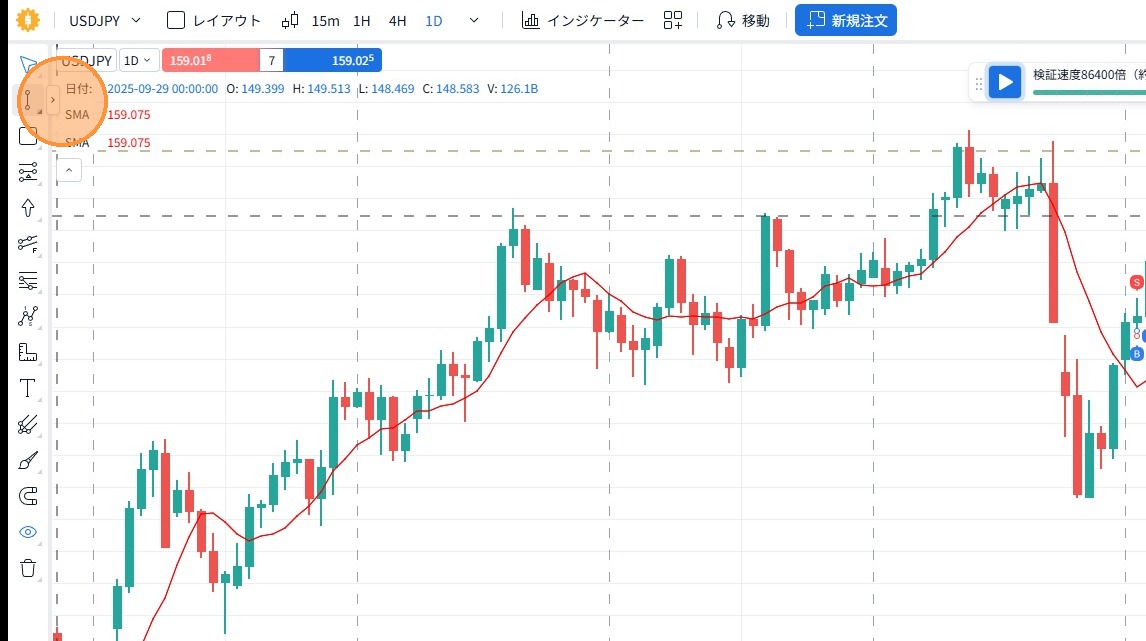The height and width of the screenshot is (641, 1146).
Task: Switch to the 15m timeframe
Action: tap(325, 21)
